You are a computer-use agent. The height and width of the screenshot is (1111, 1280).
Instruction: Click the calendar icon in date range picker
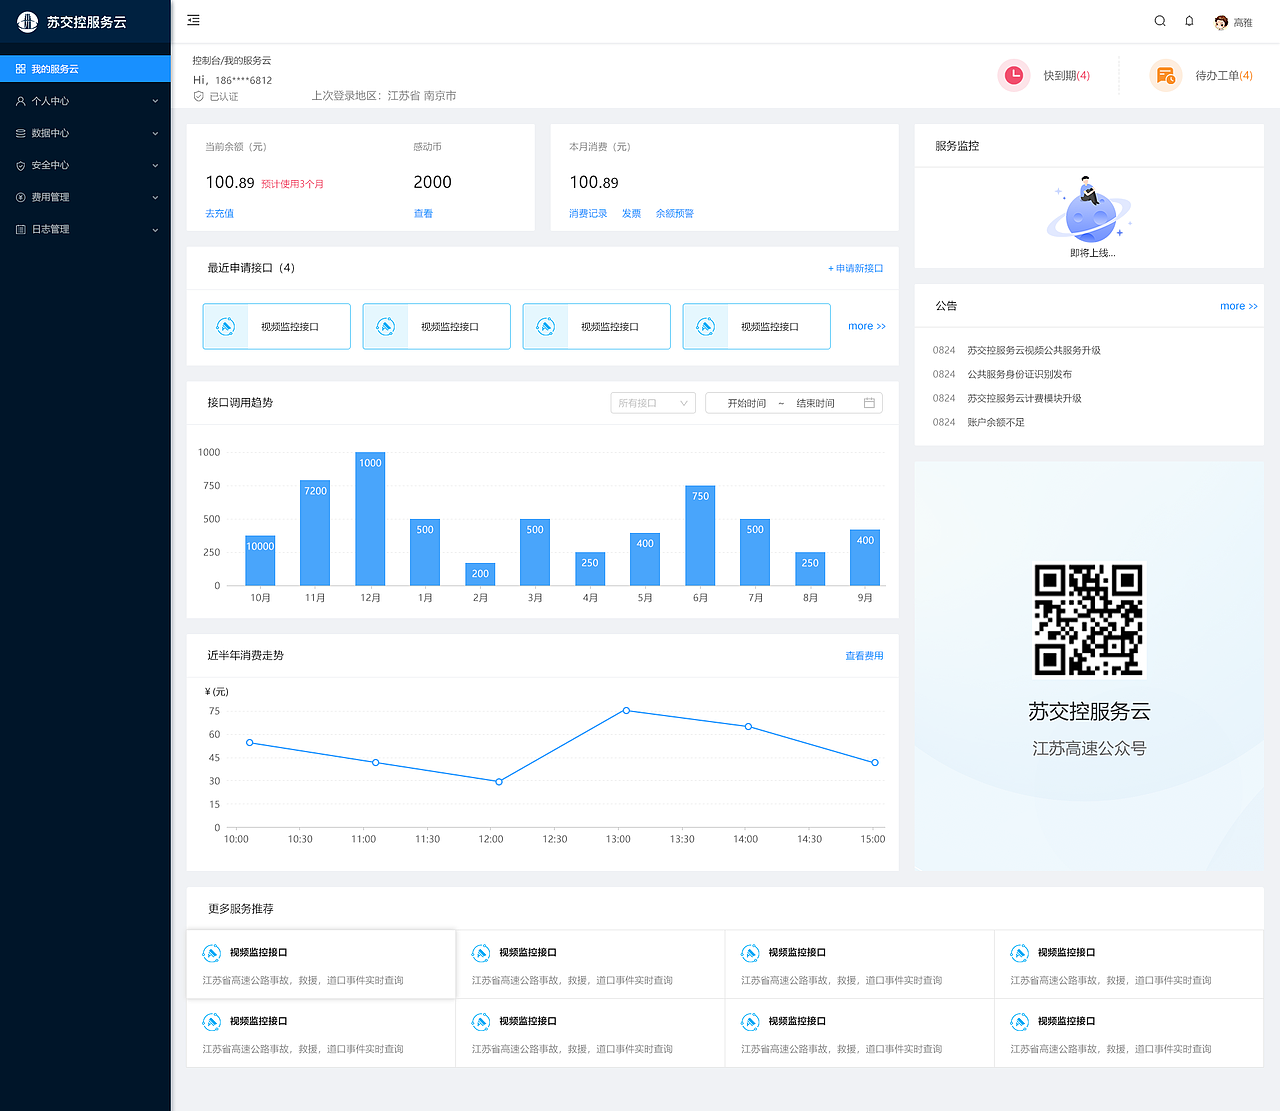(869, 403)
